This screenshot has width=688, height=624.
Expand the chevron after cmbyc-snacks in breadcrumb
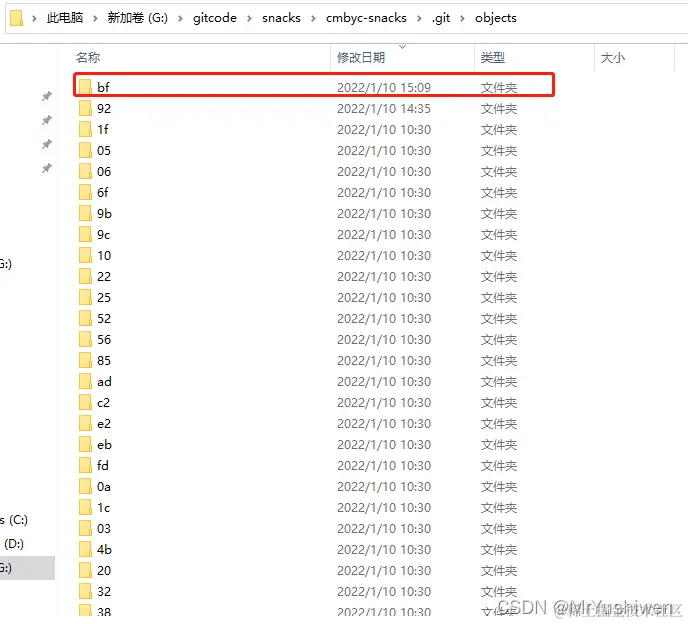click(x=419, y=18)
